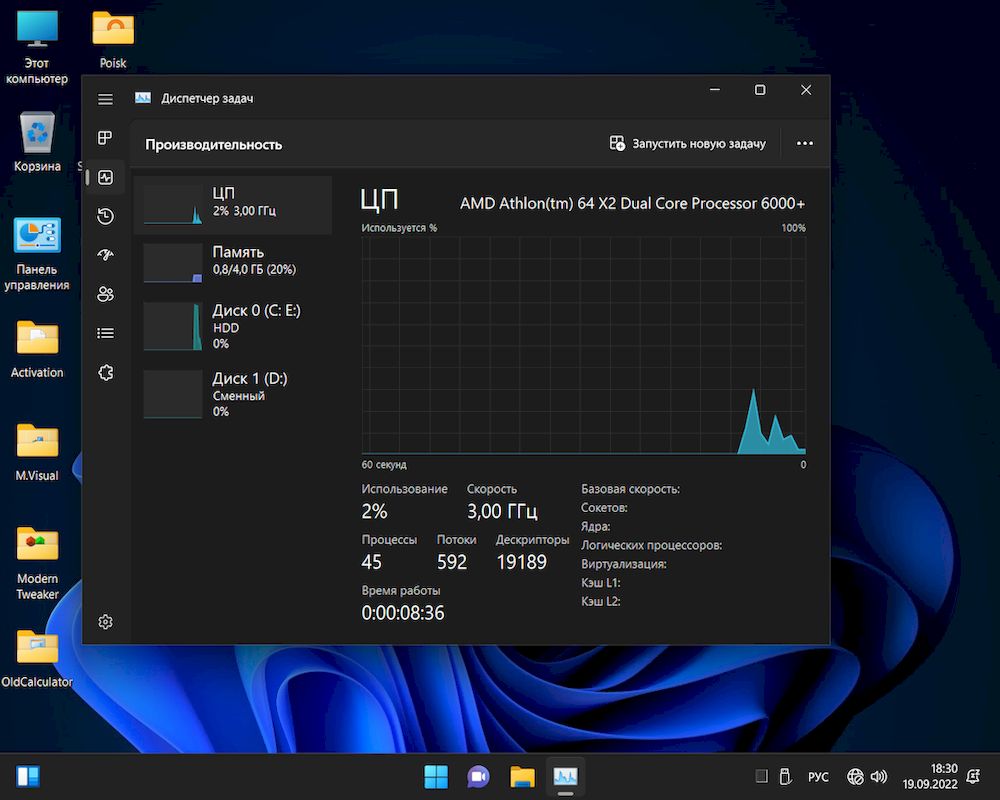Open the Users page icon
1000x800 pixels.
(105, 294)
